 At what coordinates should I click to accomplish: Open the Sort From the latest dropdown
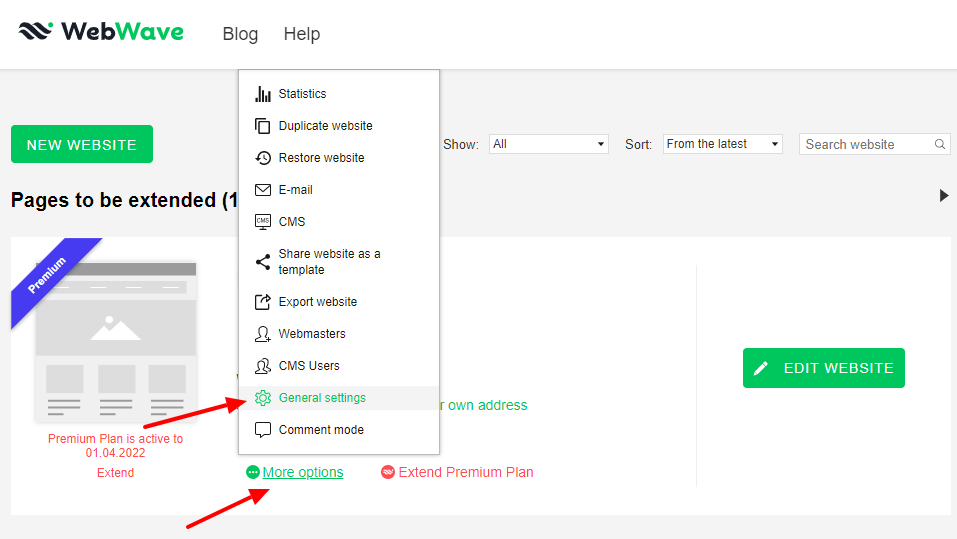coord(723,144)
